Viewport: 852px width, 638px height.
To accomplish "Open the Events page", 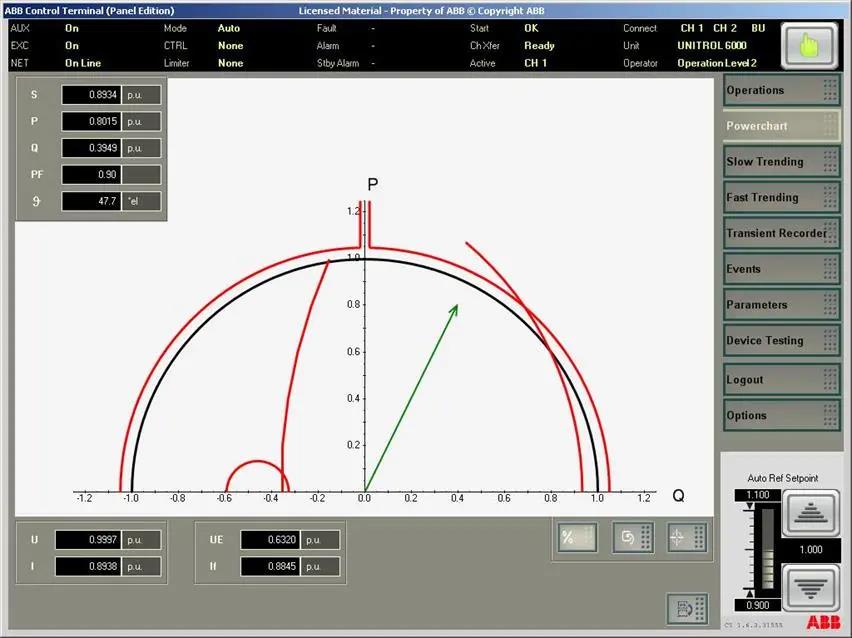I will click(781, 269).
